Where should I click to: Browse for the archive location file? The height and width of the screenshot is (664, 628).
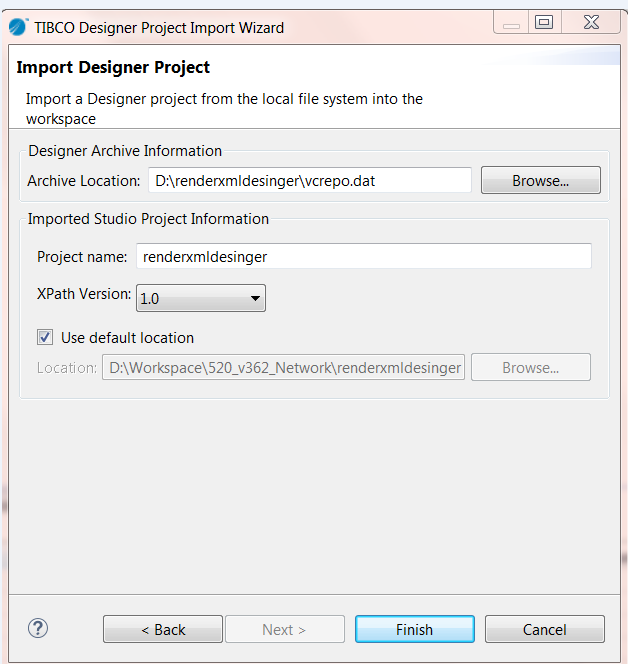pos(540,181)
